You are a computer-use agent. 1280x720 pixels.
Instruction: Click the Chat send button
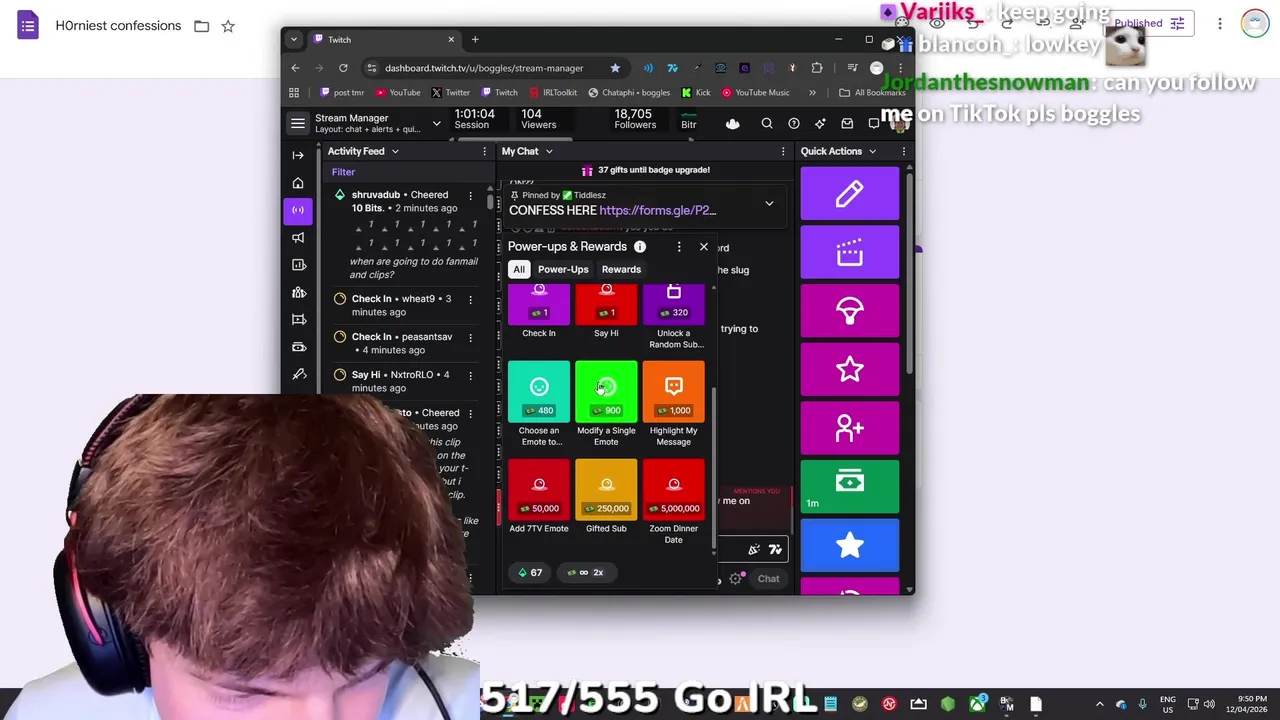click(768, 579)
